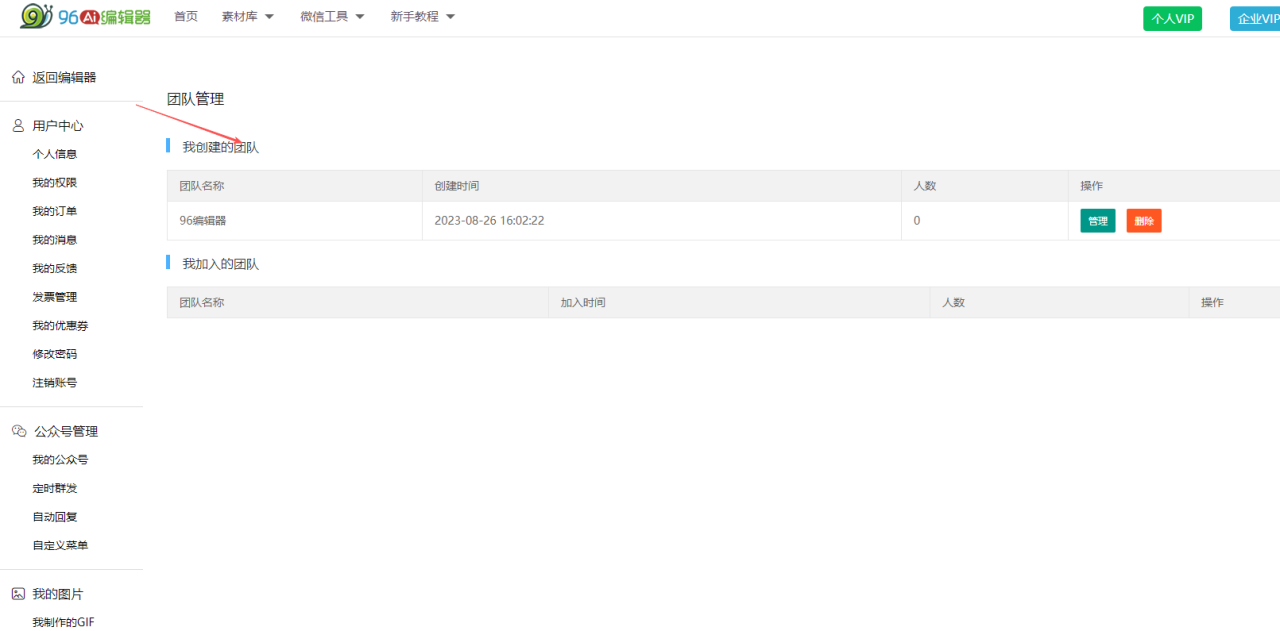Image resolution: width=1280 pixels, height=631 pixels.
Task: Open 自动回复 in the sidebar
Action: [x=54, y=517]
